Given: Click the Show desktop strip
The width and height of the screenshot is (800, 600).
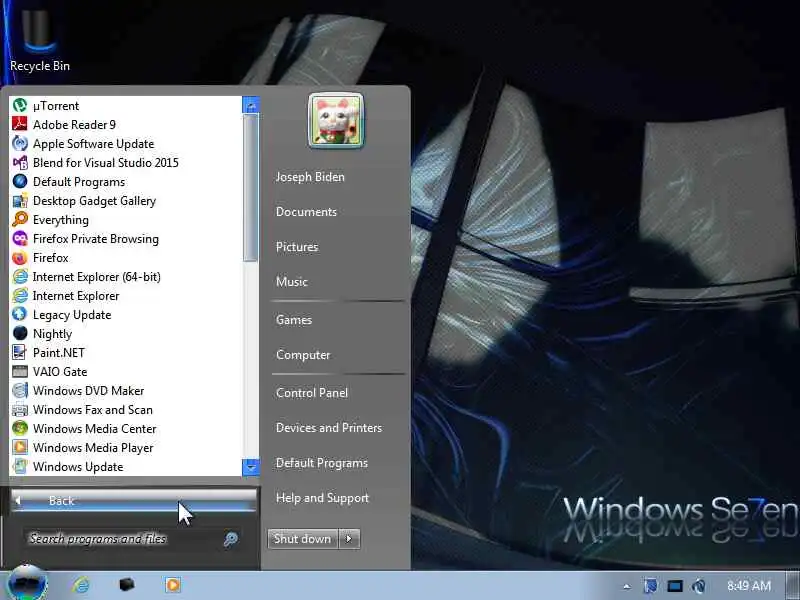Looking at the screenshot, I should (794, 586).
